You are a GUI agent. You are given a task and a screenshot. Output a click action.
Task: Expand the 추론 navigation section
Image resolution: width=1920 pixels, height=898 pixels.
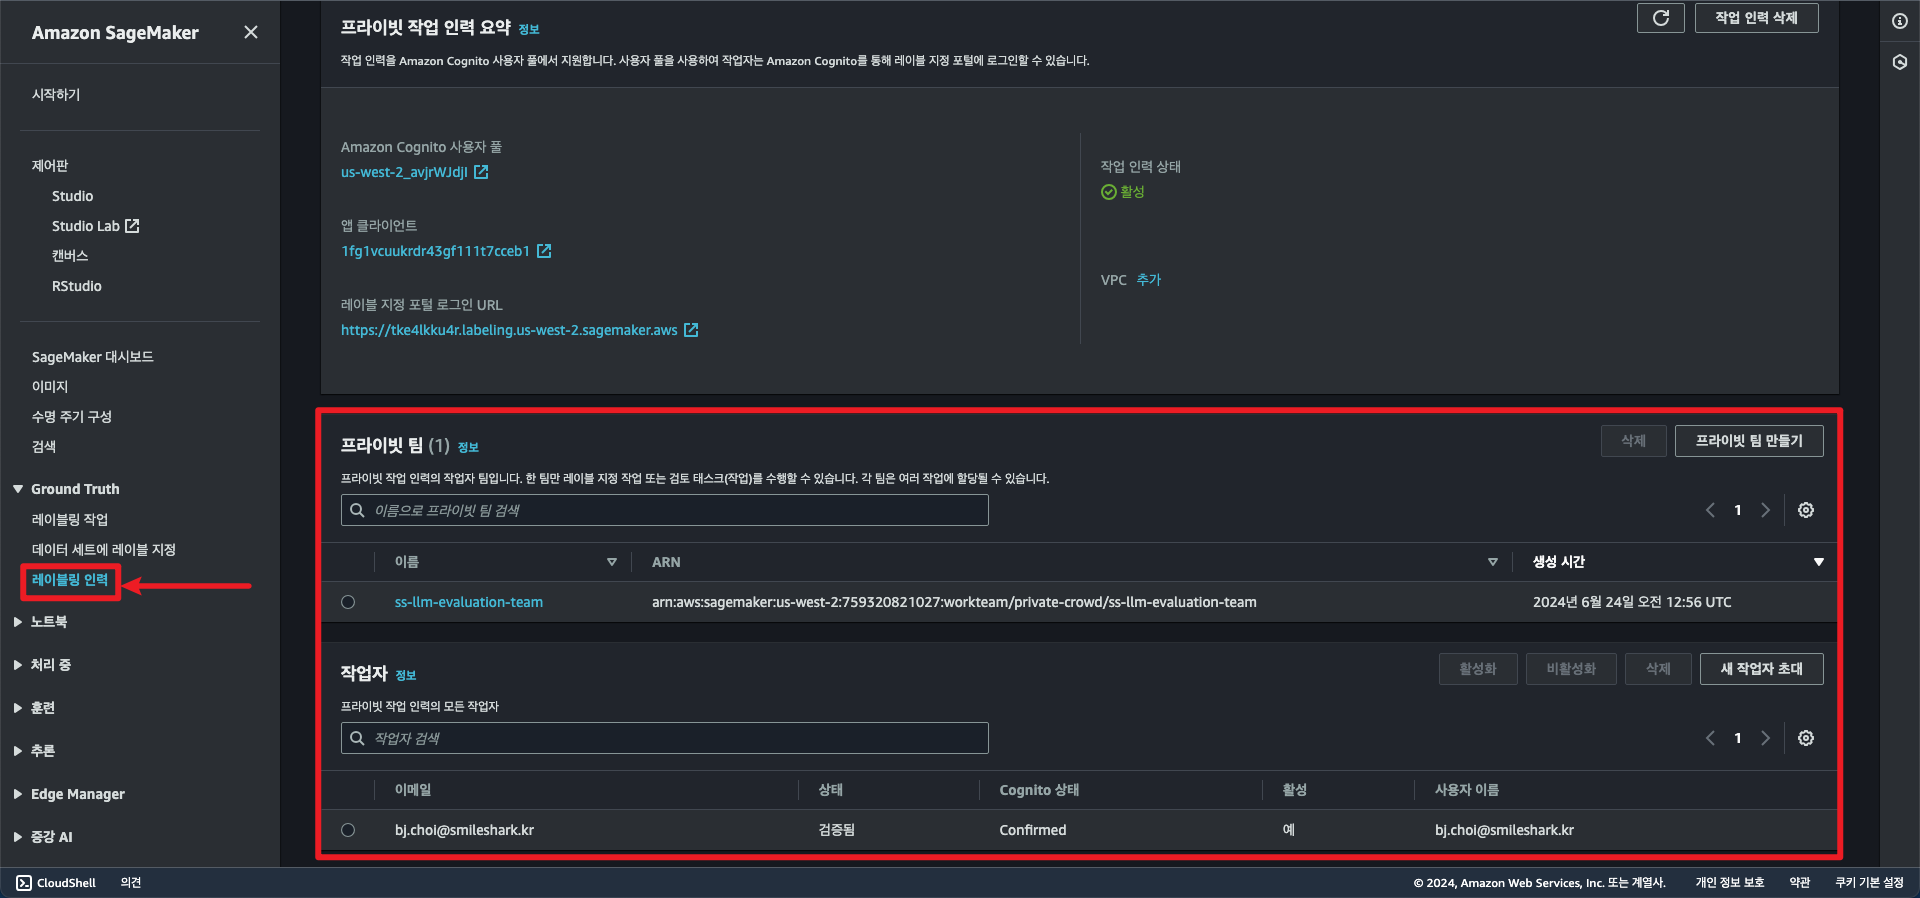[18, 751]
